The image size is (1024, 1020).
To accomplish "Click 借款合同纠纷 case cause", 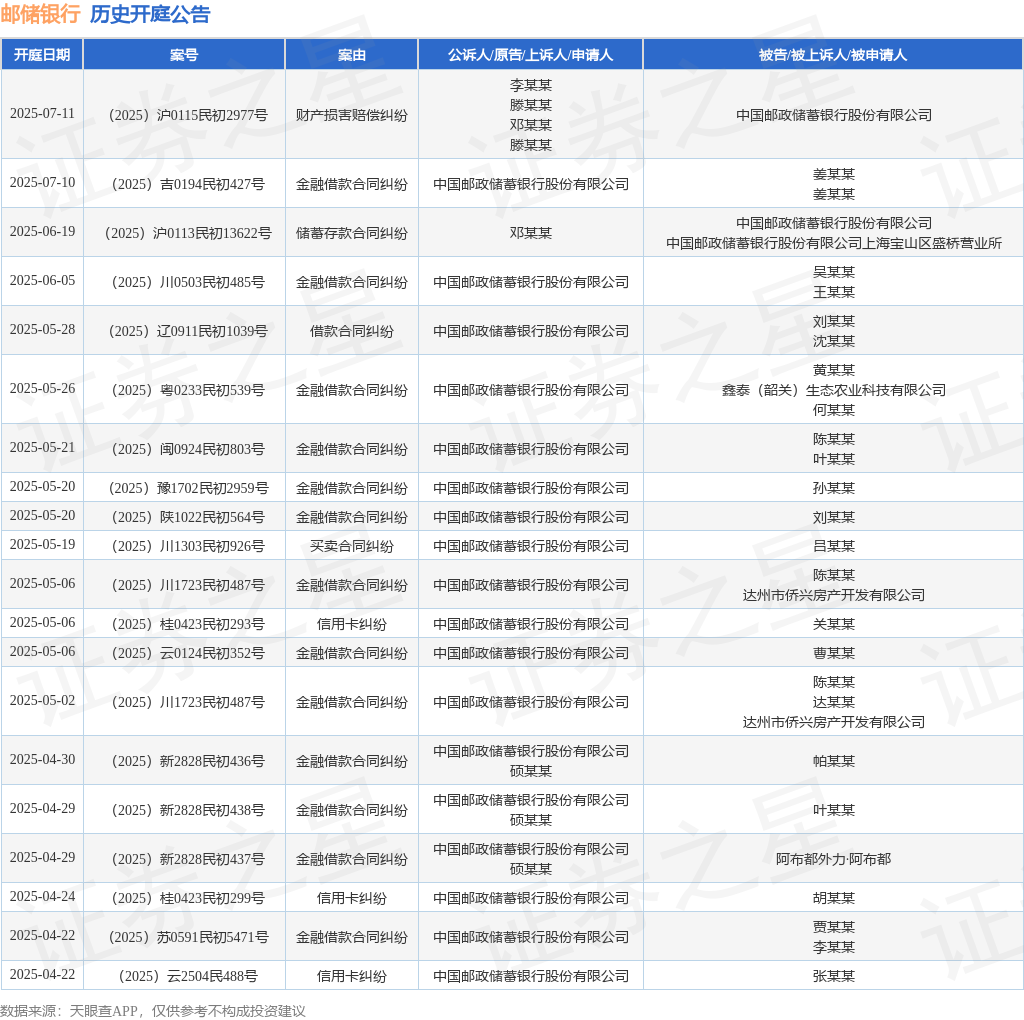I will coord(351,331).
